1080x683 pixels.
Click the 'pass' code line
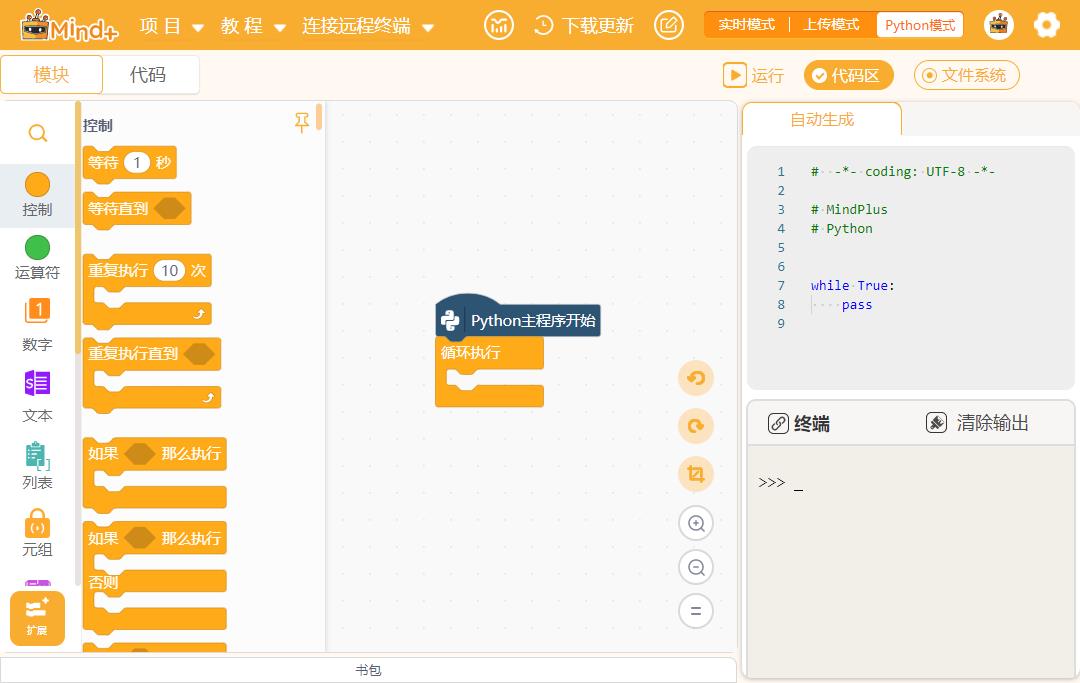[x=856, y=304]
